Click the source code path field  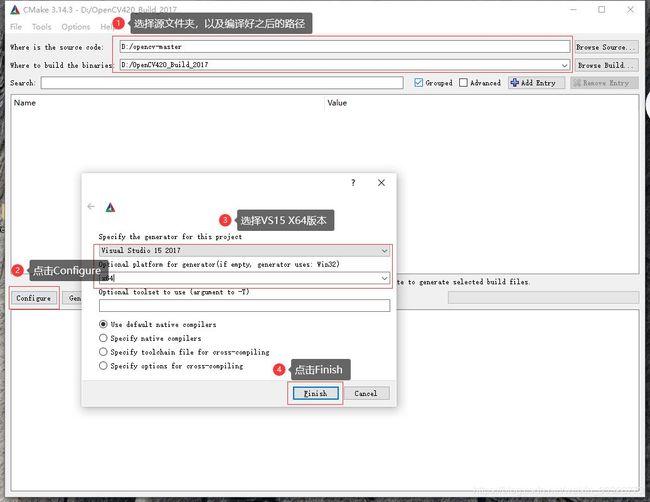pos(345,47)
